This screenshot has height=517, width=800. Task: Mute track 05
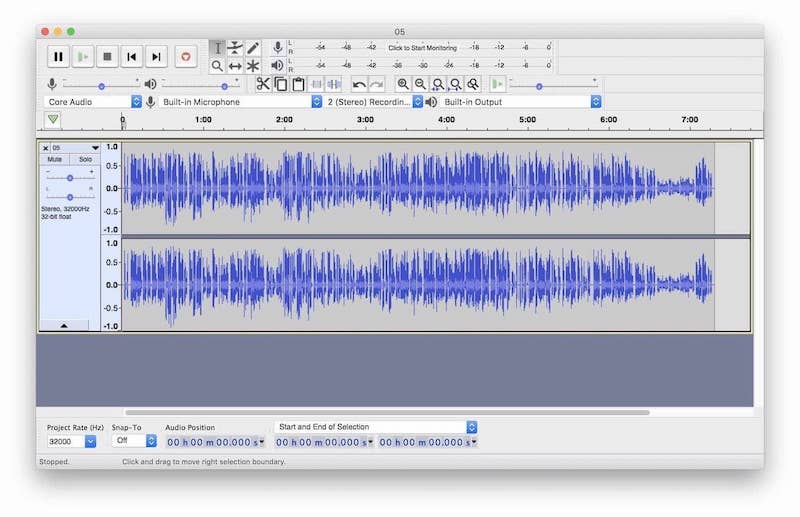pos(54,160)
